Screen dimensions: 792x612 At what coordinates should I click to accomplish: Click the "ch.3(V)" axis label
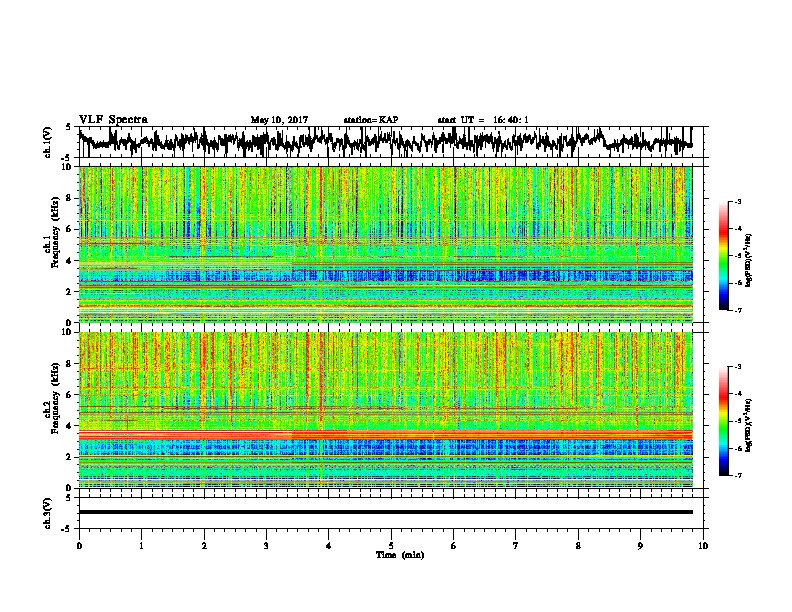48,513
